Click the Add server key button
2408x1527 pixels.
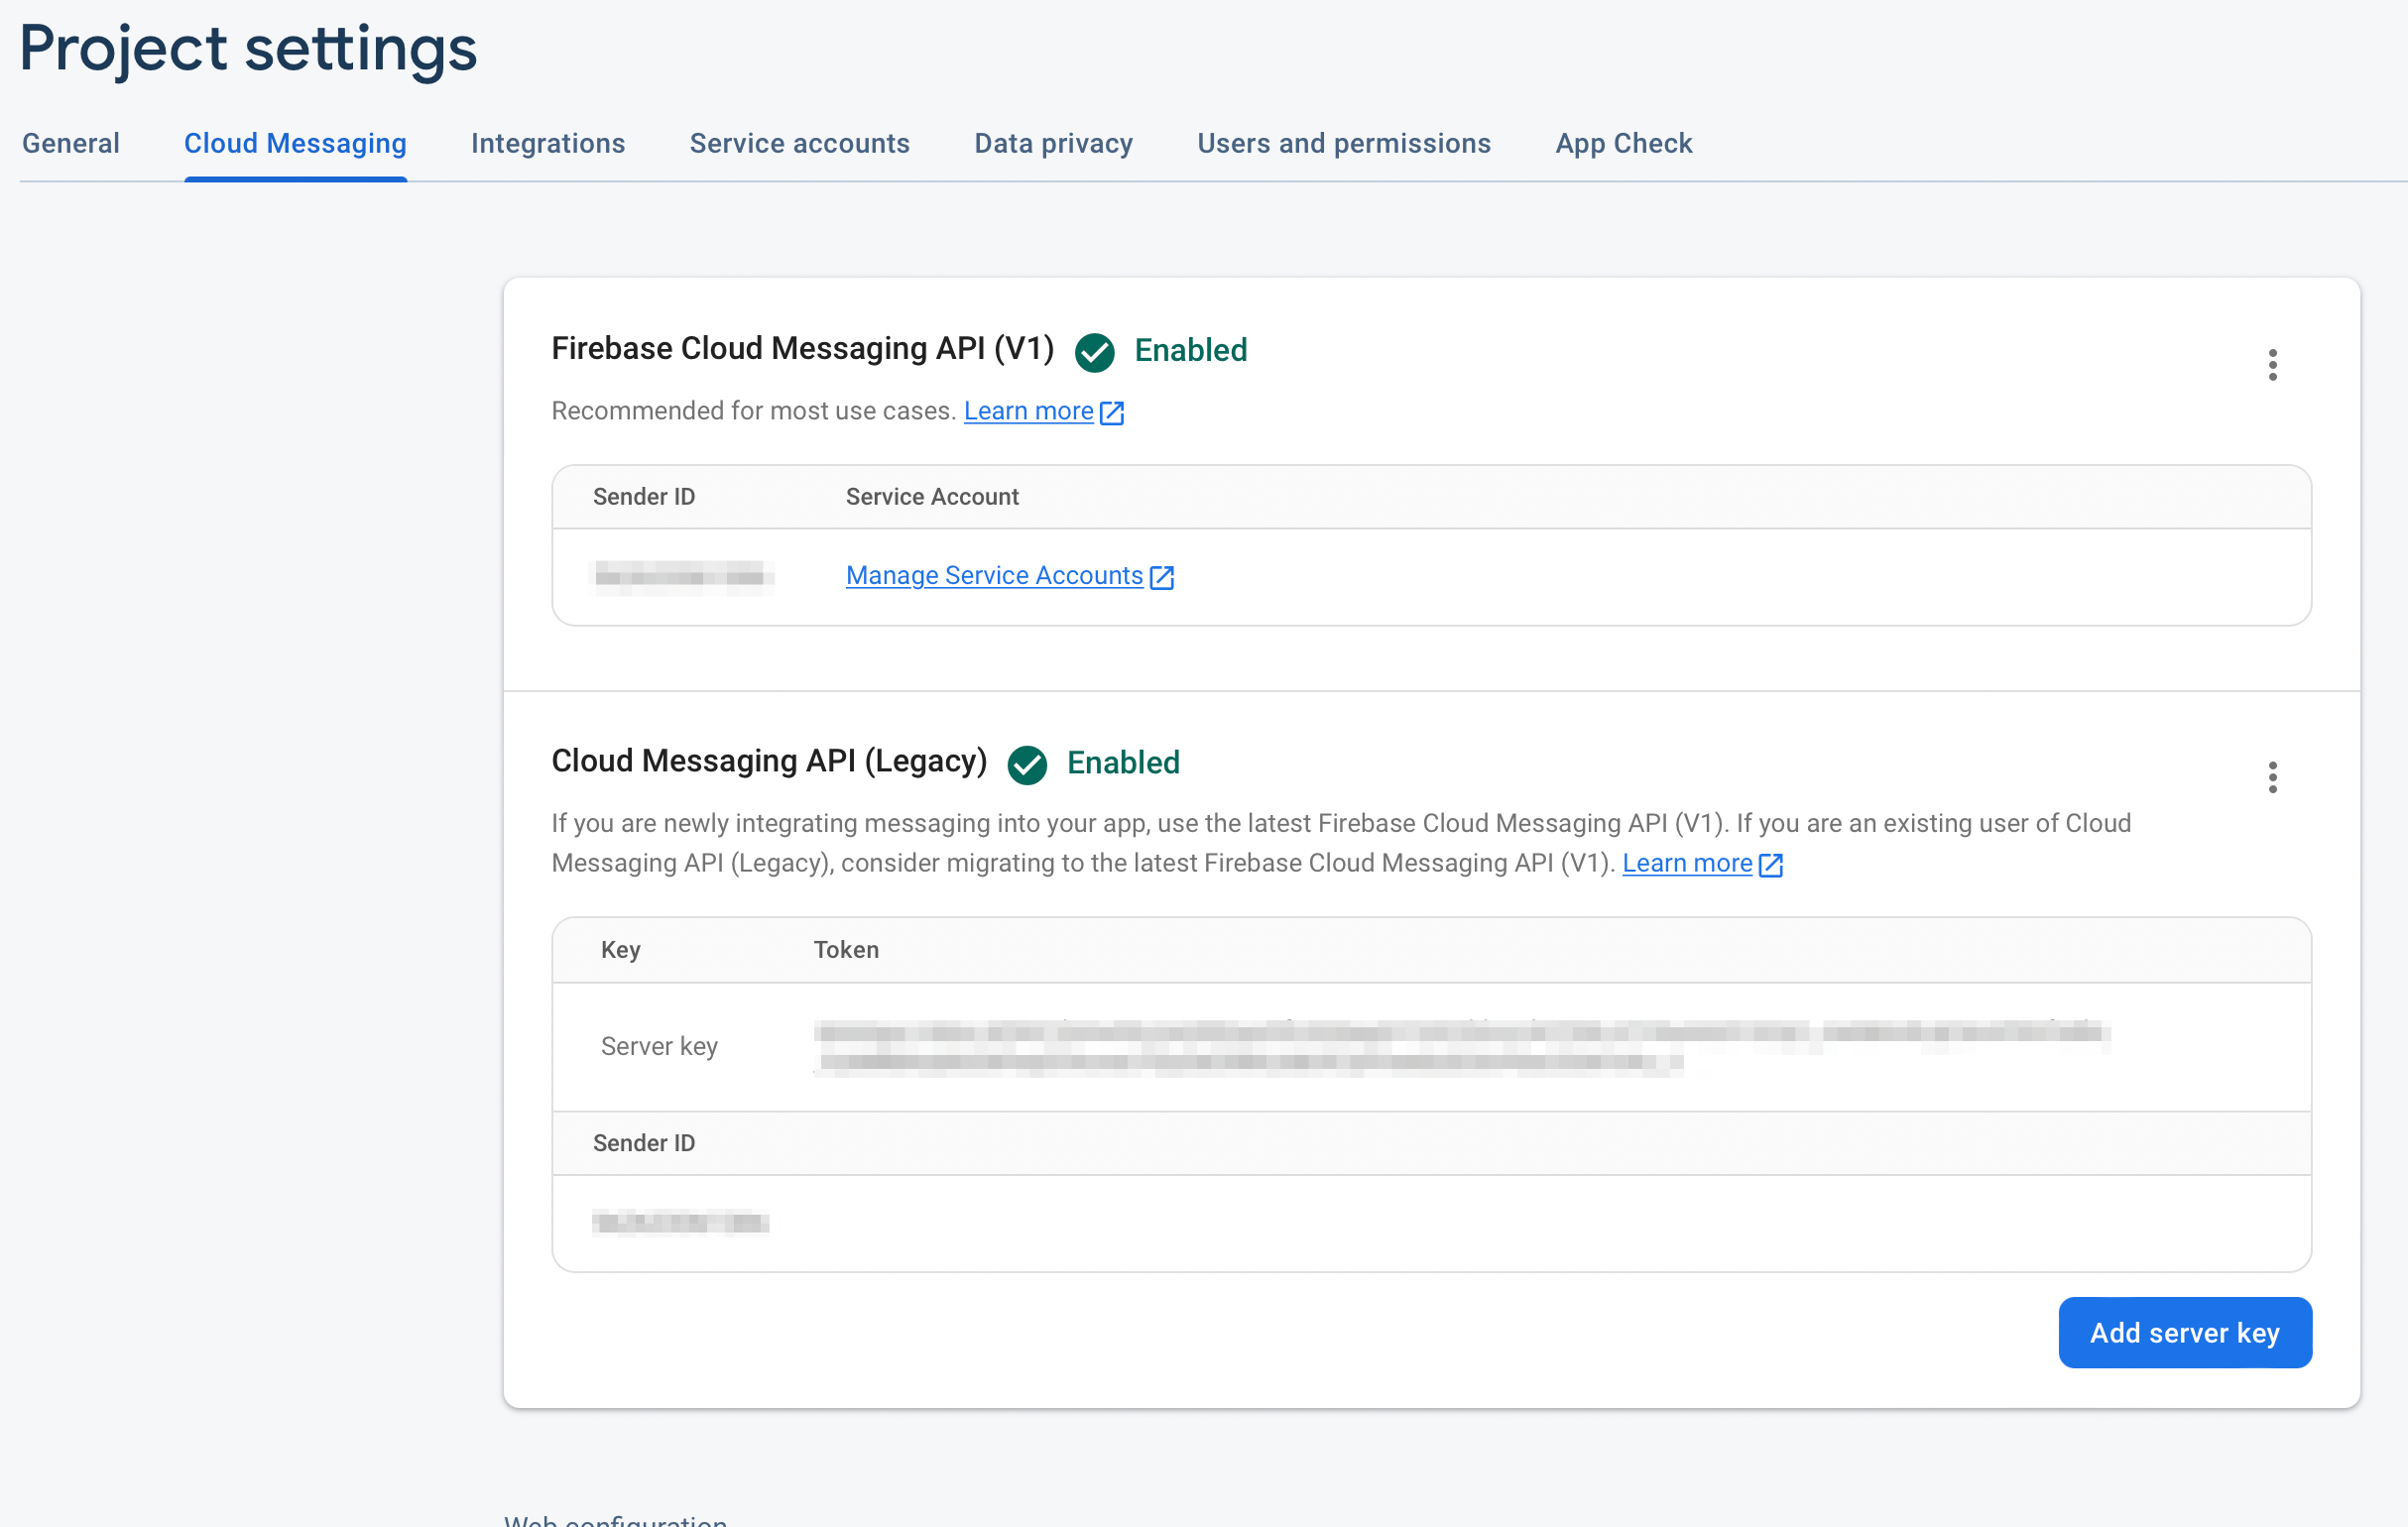pos(2185,1333)
